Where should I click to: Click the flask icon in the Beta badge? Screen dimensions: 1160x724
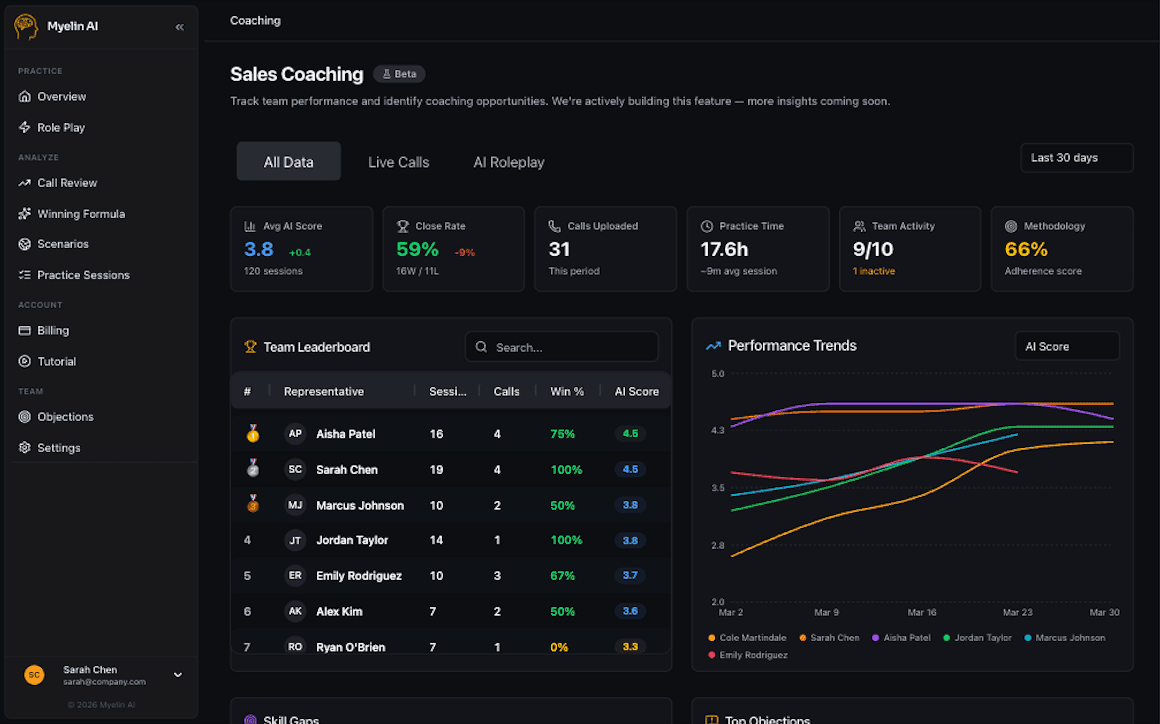pyautogui.click(x=386, y=74)
